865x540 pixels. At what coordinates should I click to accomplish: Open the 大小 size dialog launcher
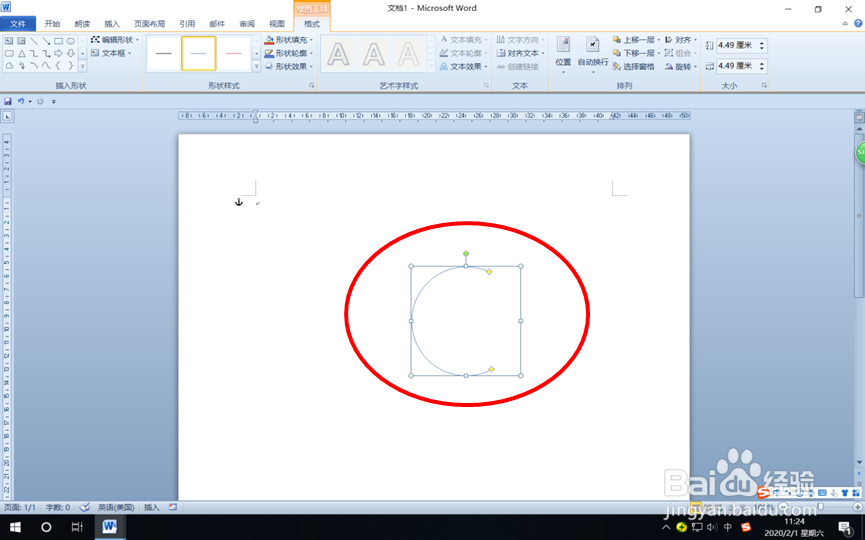coord(764,85)
